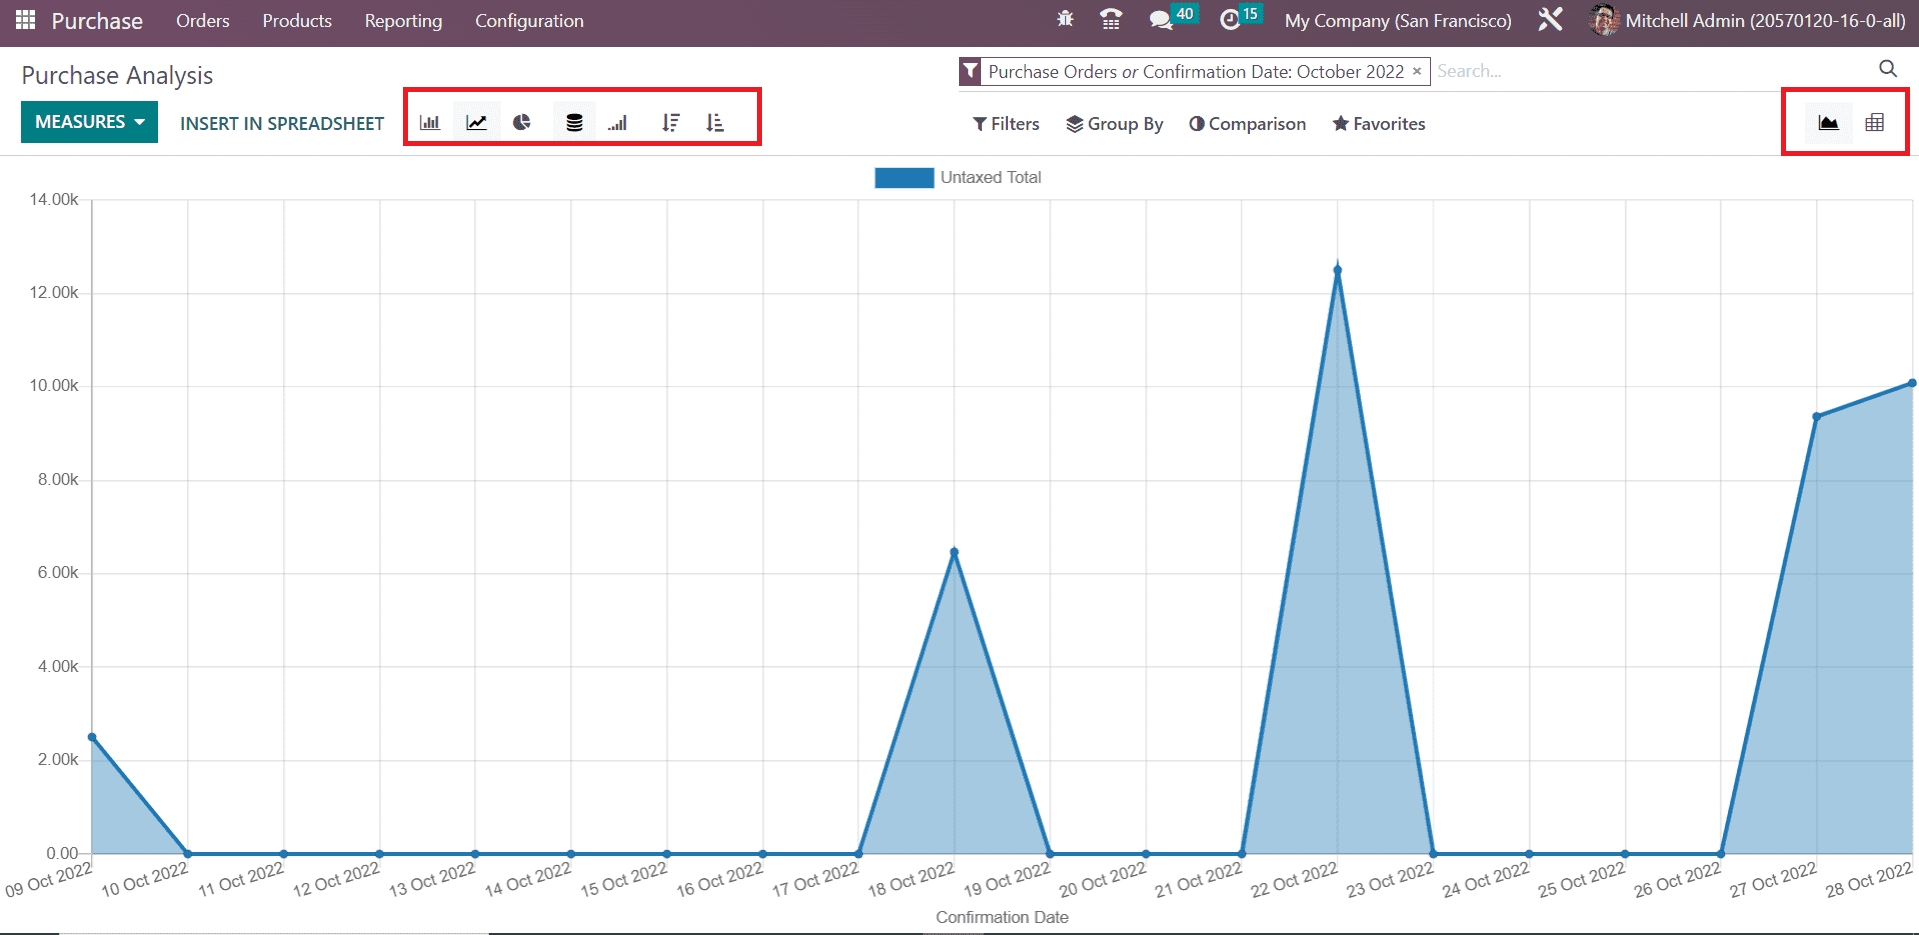Open the debug bug icon menu
Screen dimensions: 1919x935
click(x=1065, y=20)
